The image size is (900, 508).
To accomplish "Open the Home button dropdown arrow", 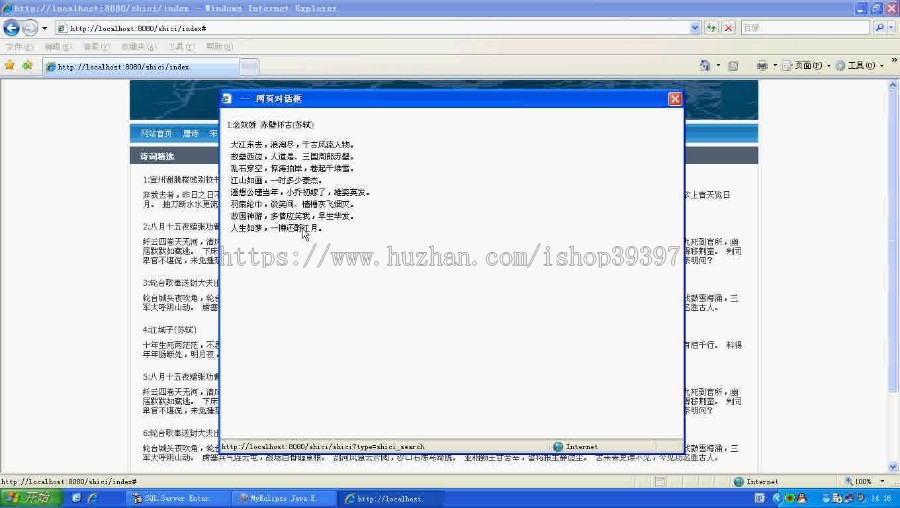I will tap(718, 65).
